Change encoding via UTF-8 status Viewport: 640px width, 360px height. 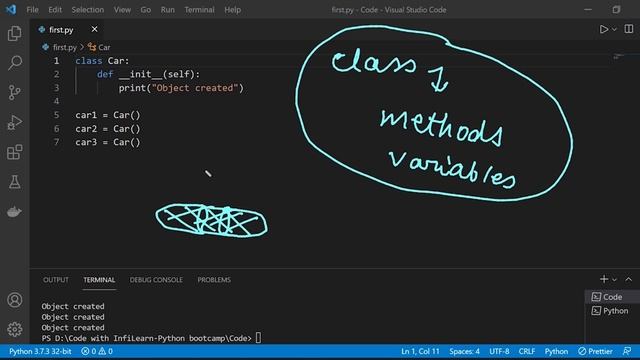point(499,351)
